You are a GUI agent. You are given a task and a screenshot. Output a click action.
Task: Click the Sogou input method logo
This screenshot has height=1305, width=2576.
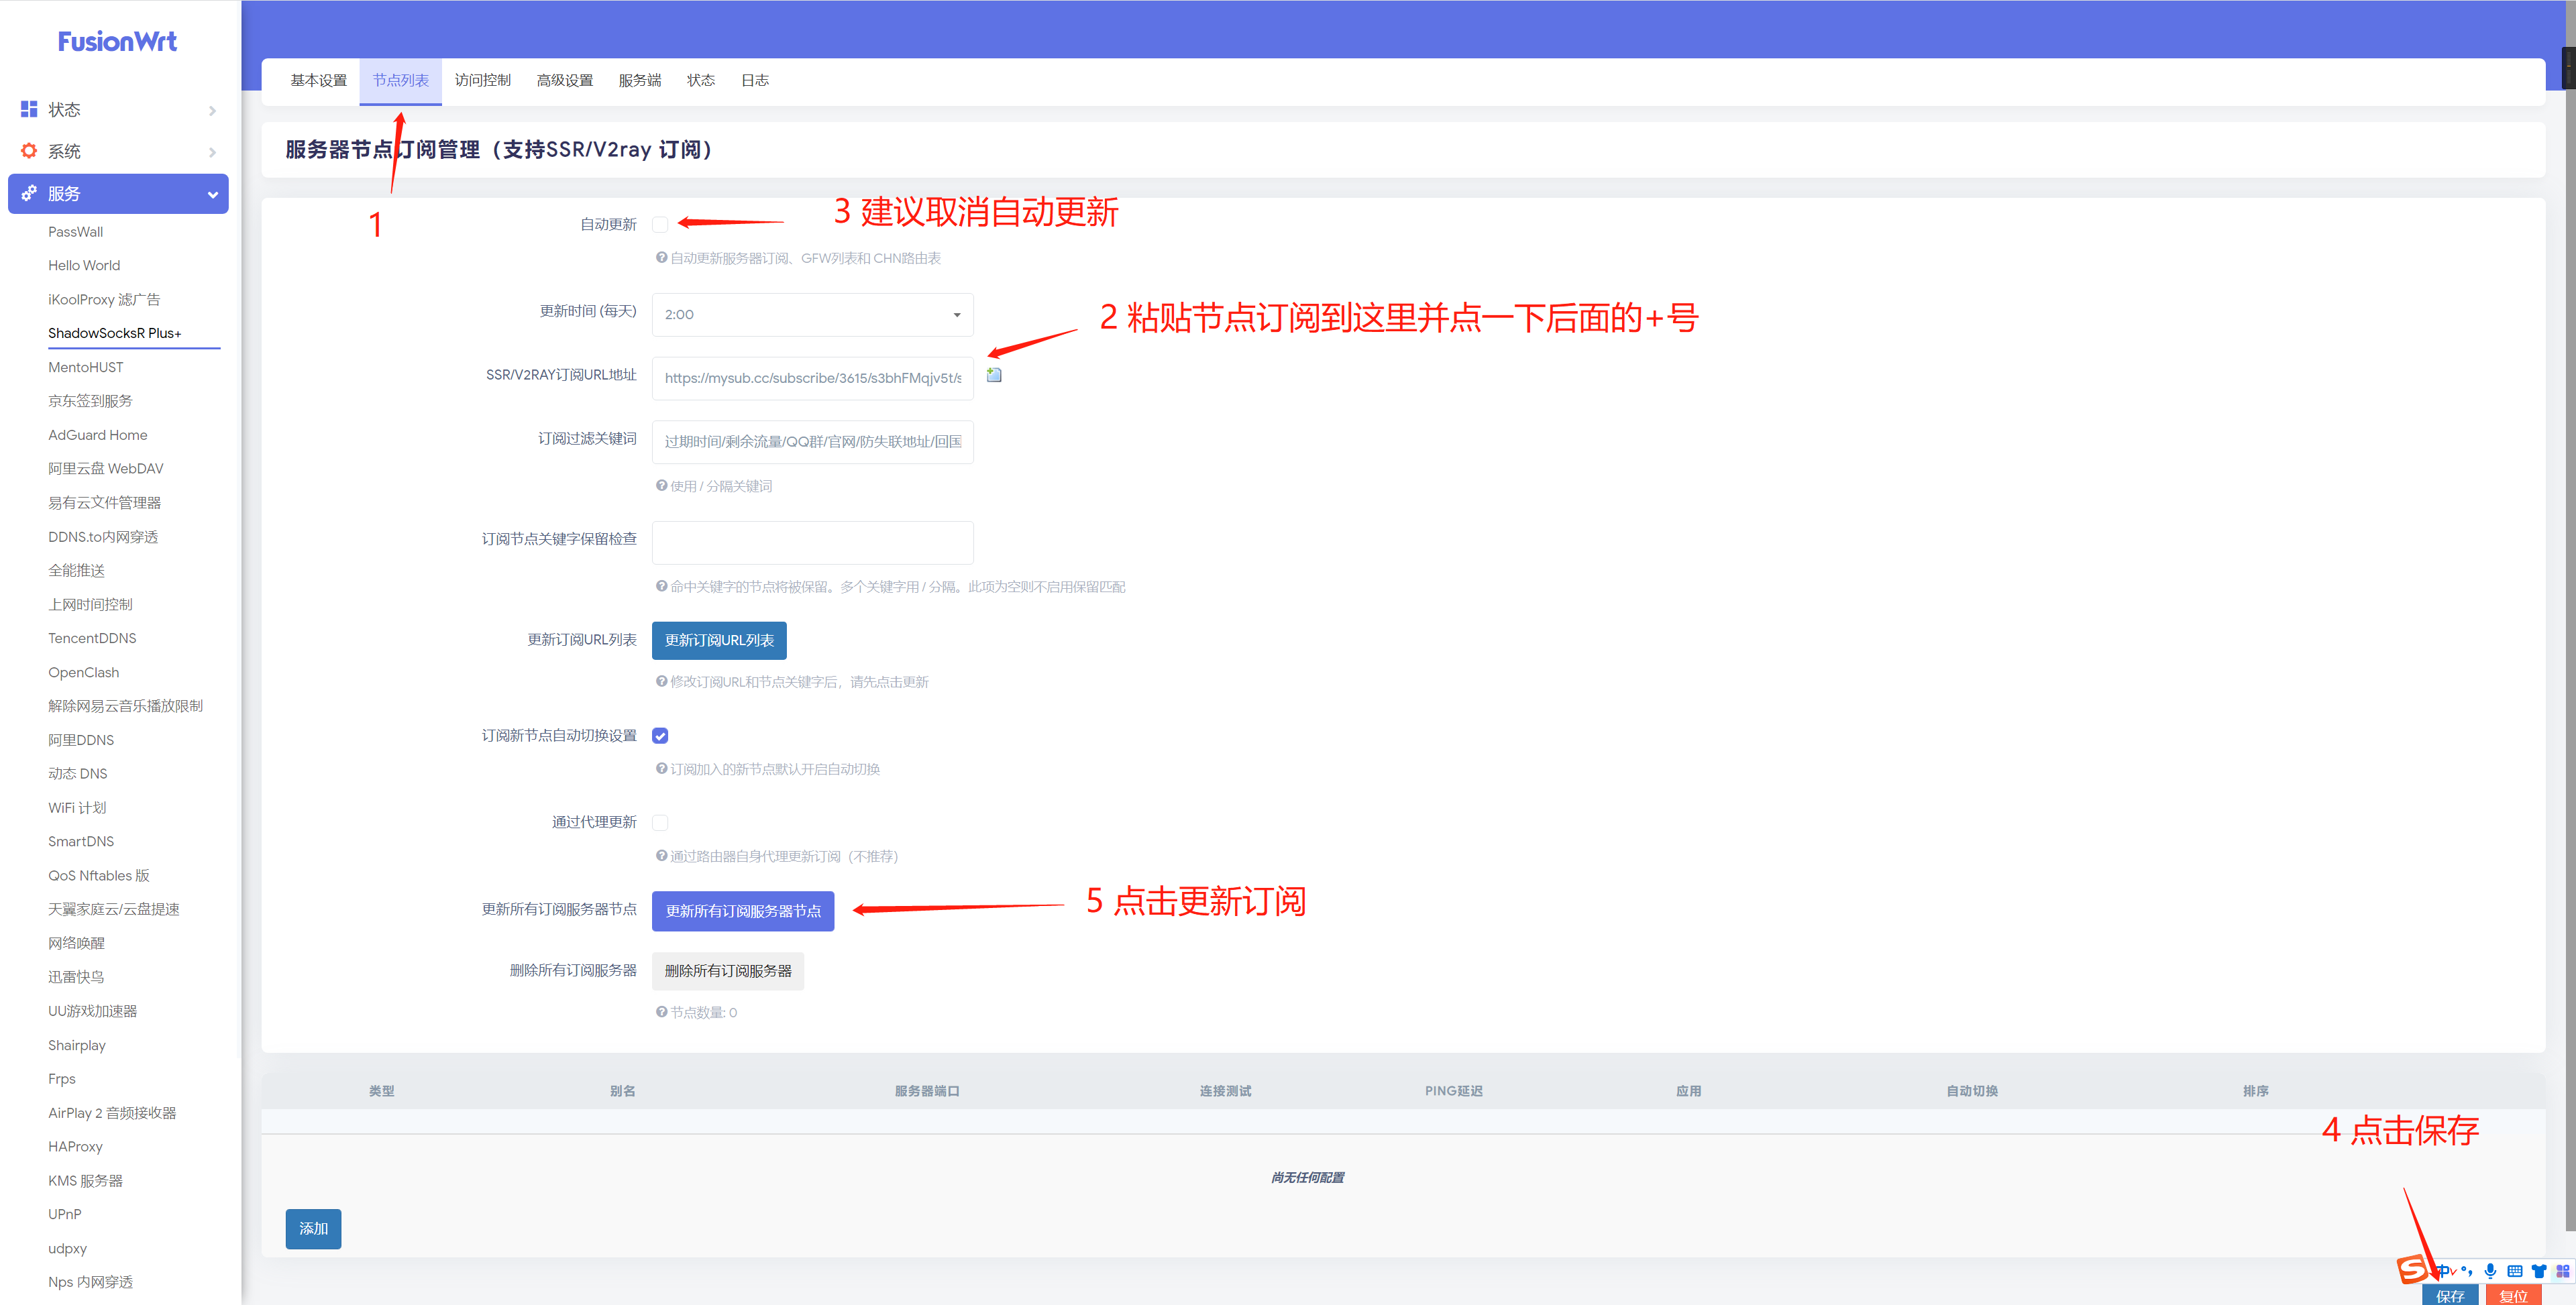(x=2413, y=1270)
